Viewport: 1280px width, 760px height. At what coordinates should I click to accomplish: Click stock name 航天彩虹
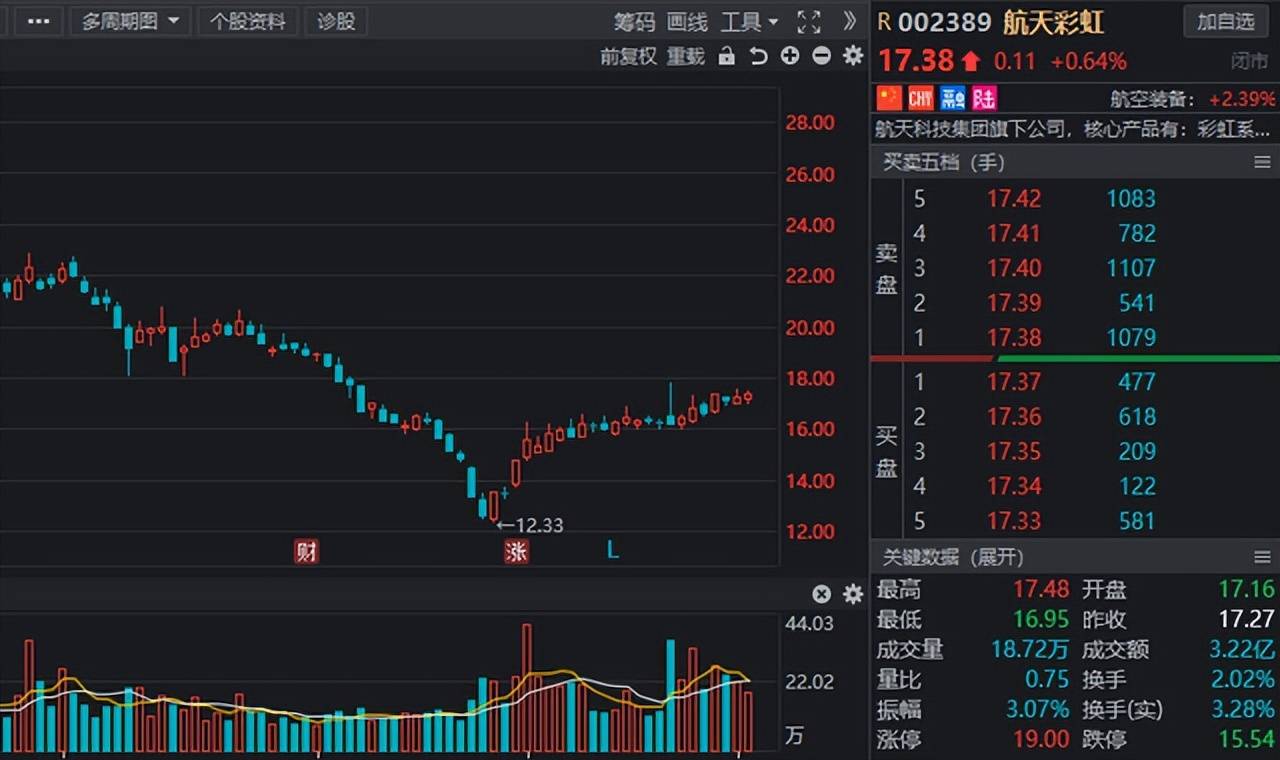(x=1054, y=22)
